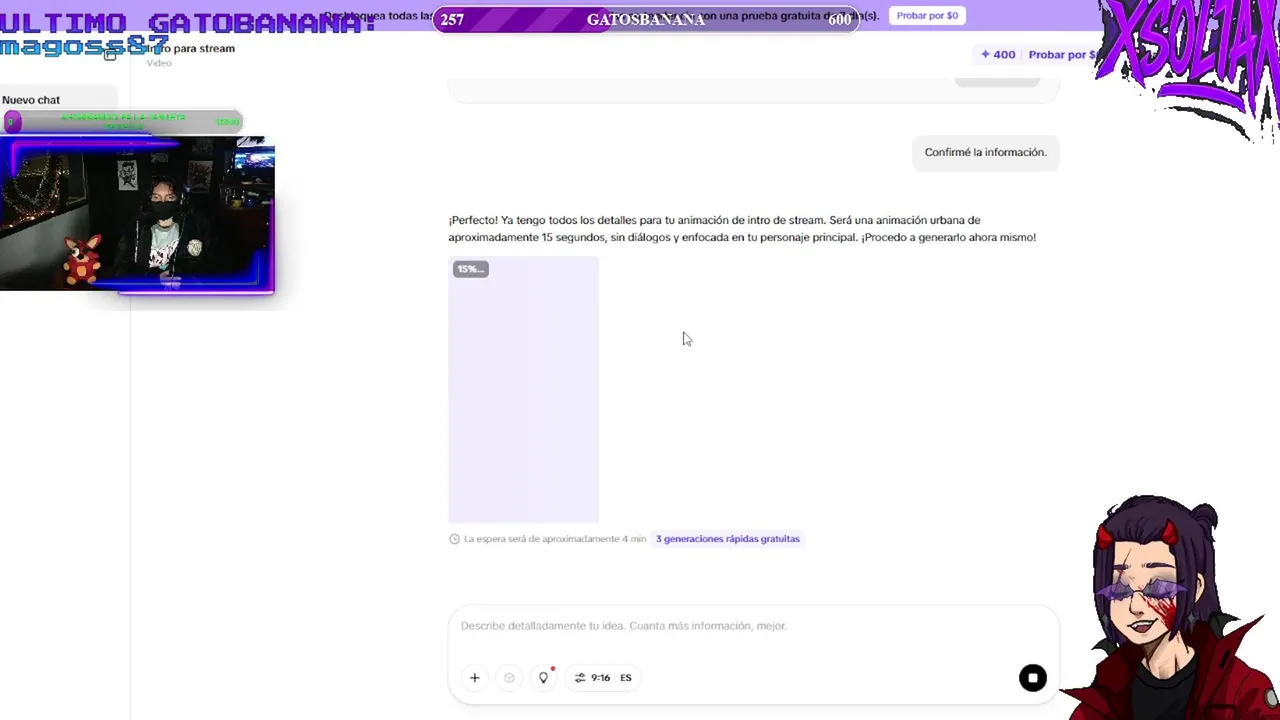This screenshot has width=1280, height=720.
Task: Open the lightbulb ideas button
Action: 544,677
